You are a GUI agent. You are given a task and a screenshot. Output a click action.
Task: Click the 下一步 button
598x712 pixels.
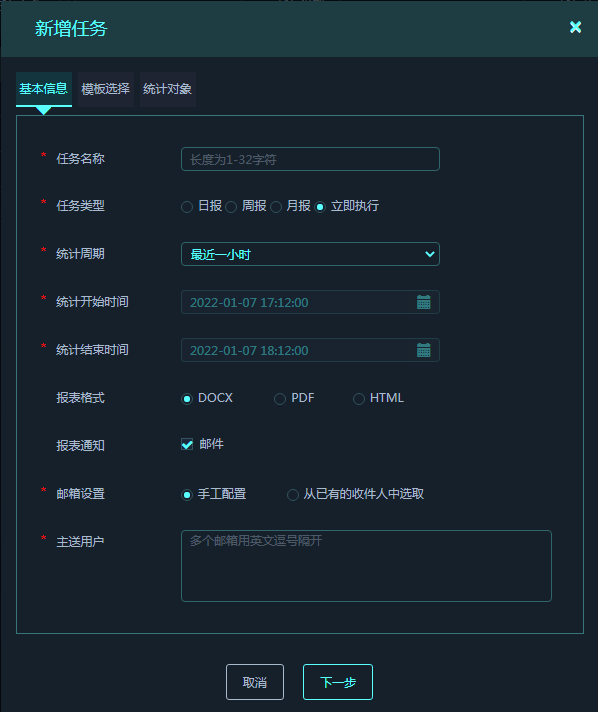[338, 682]
